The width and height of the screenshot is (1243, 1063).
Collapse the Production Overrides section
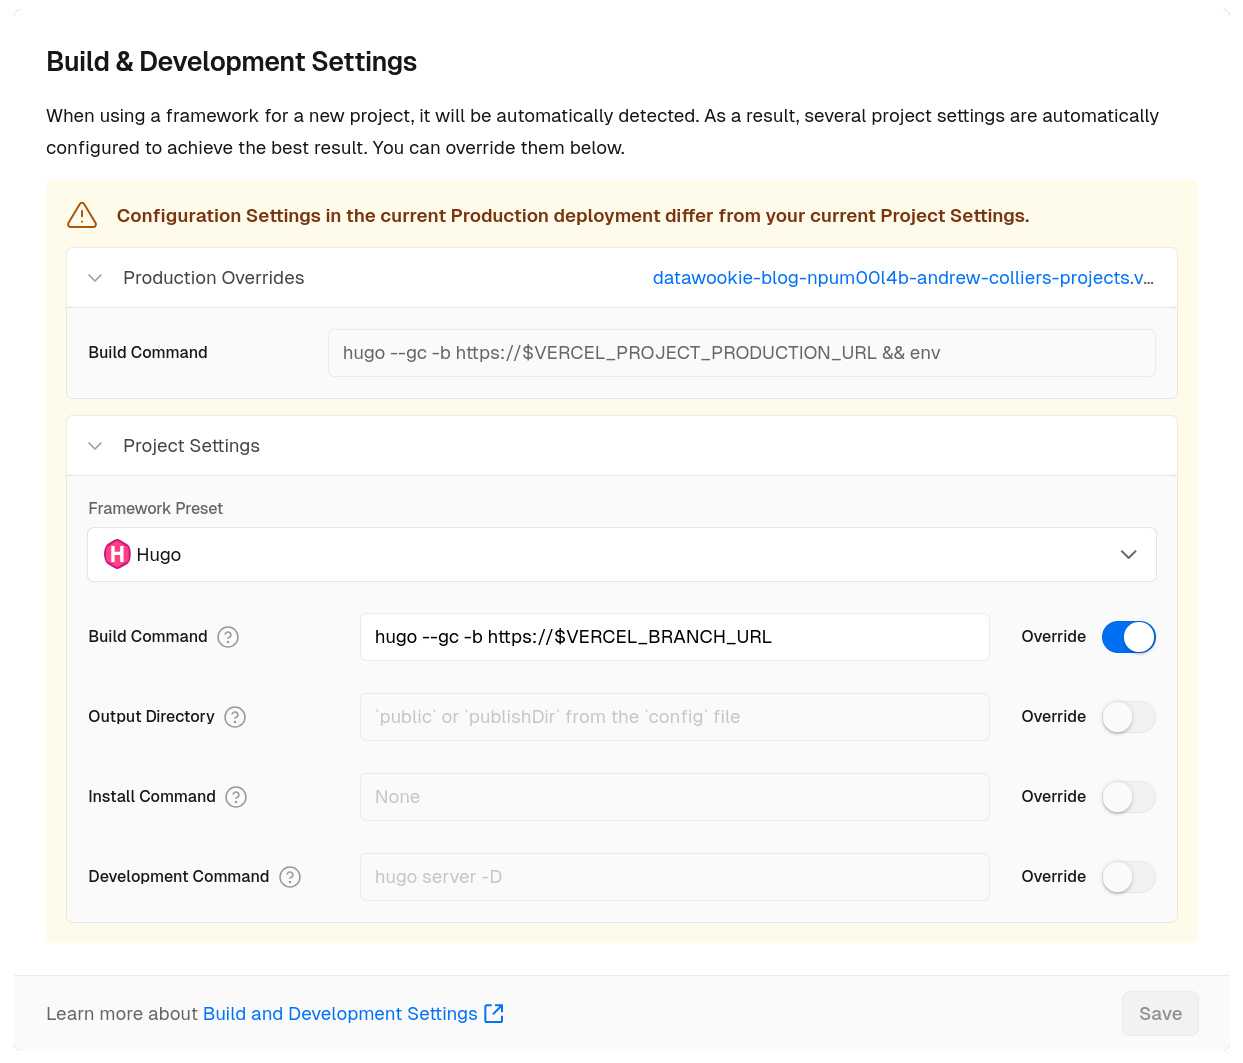click(x=96, y=278)
